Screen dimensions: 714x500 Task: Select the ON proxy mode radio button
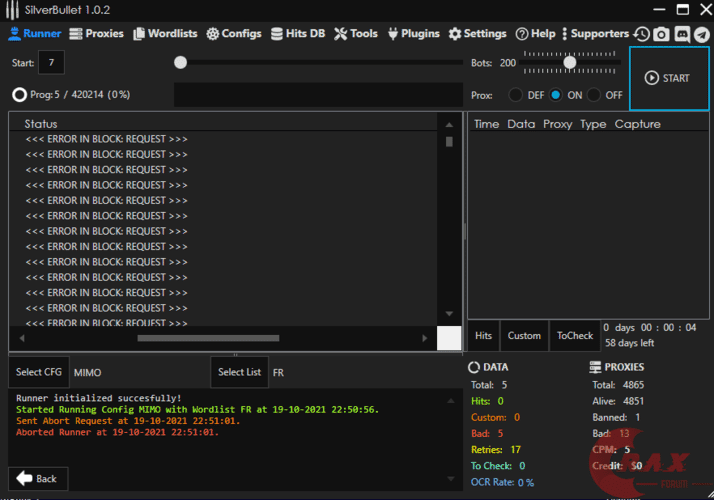coord(556,95)
